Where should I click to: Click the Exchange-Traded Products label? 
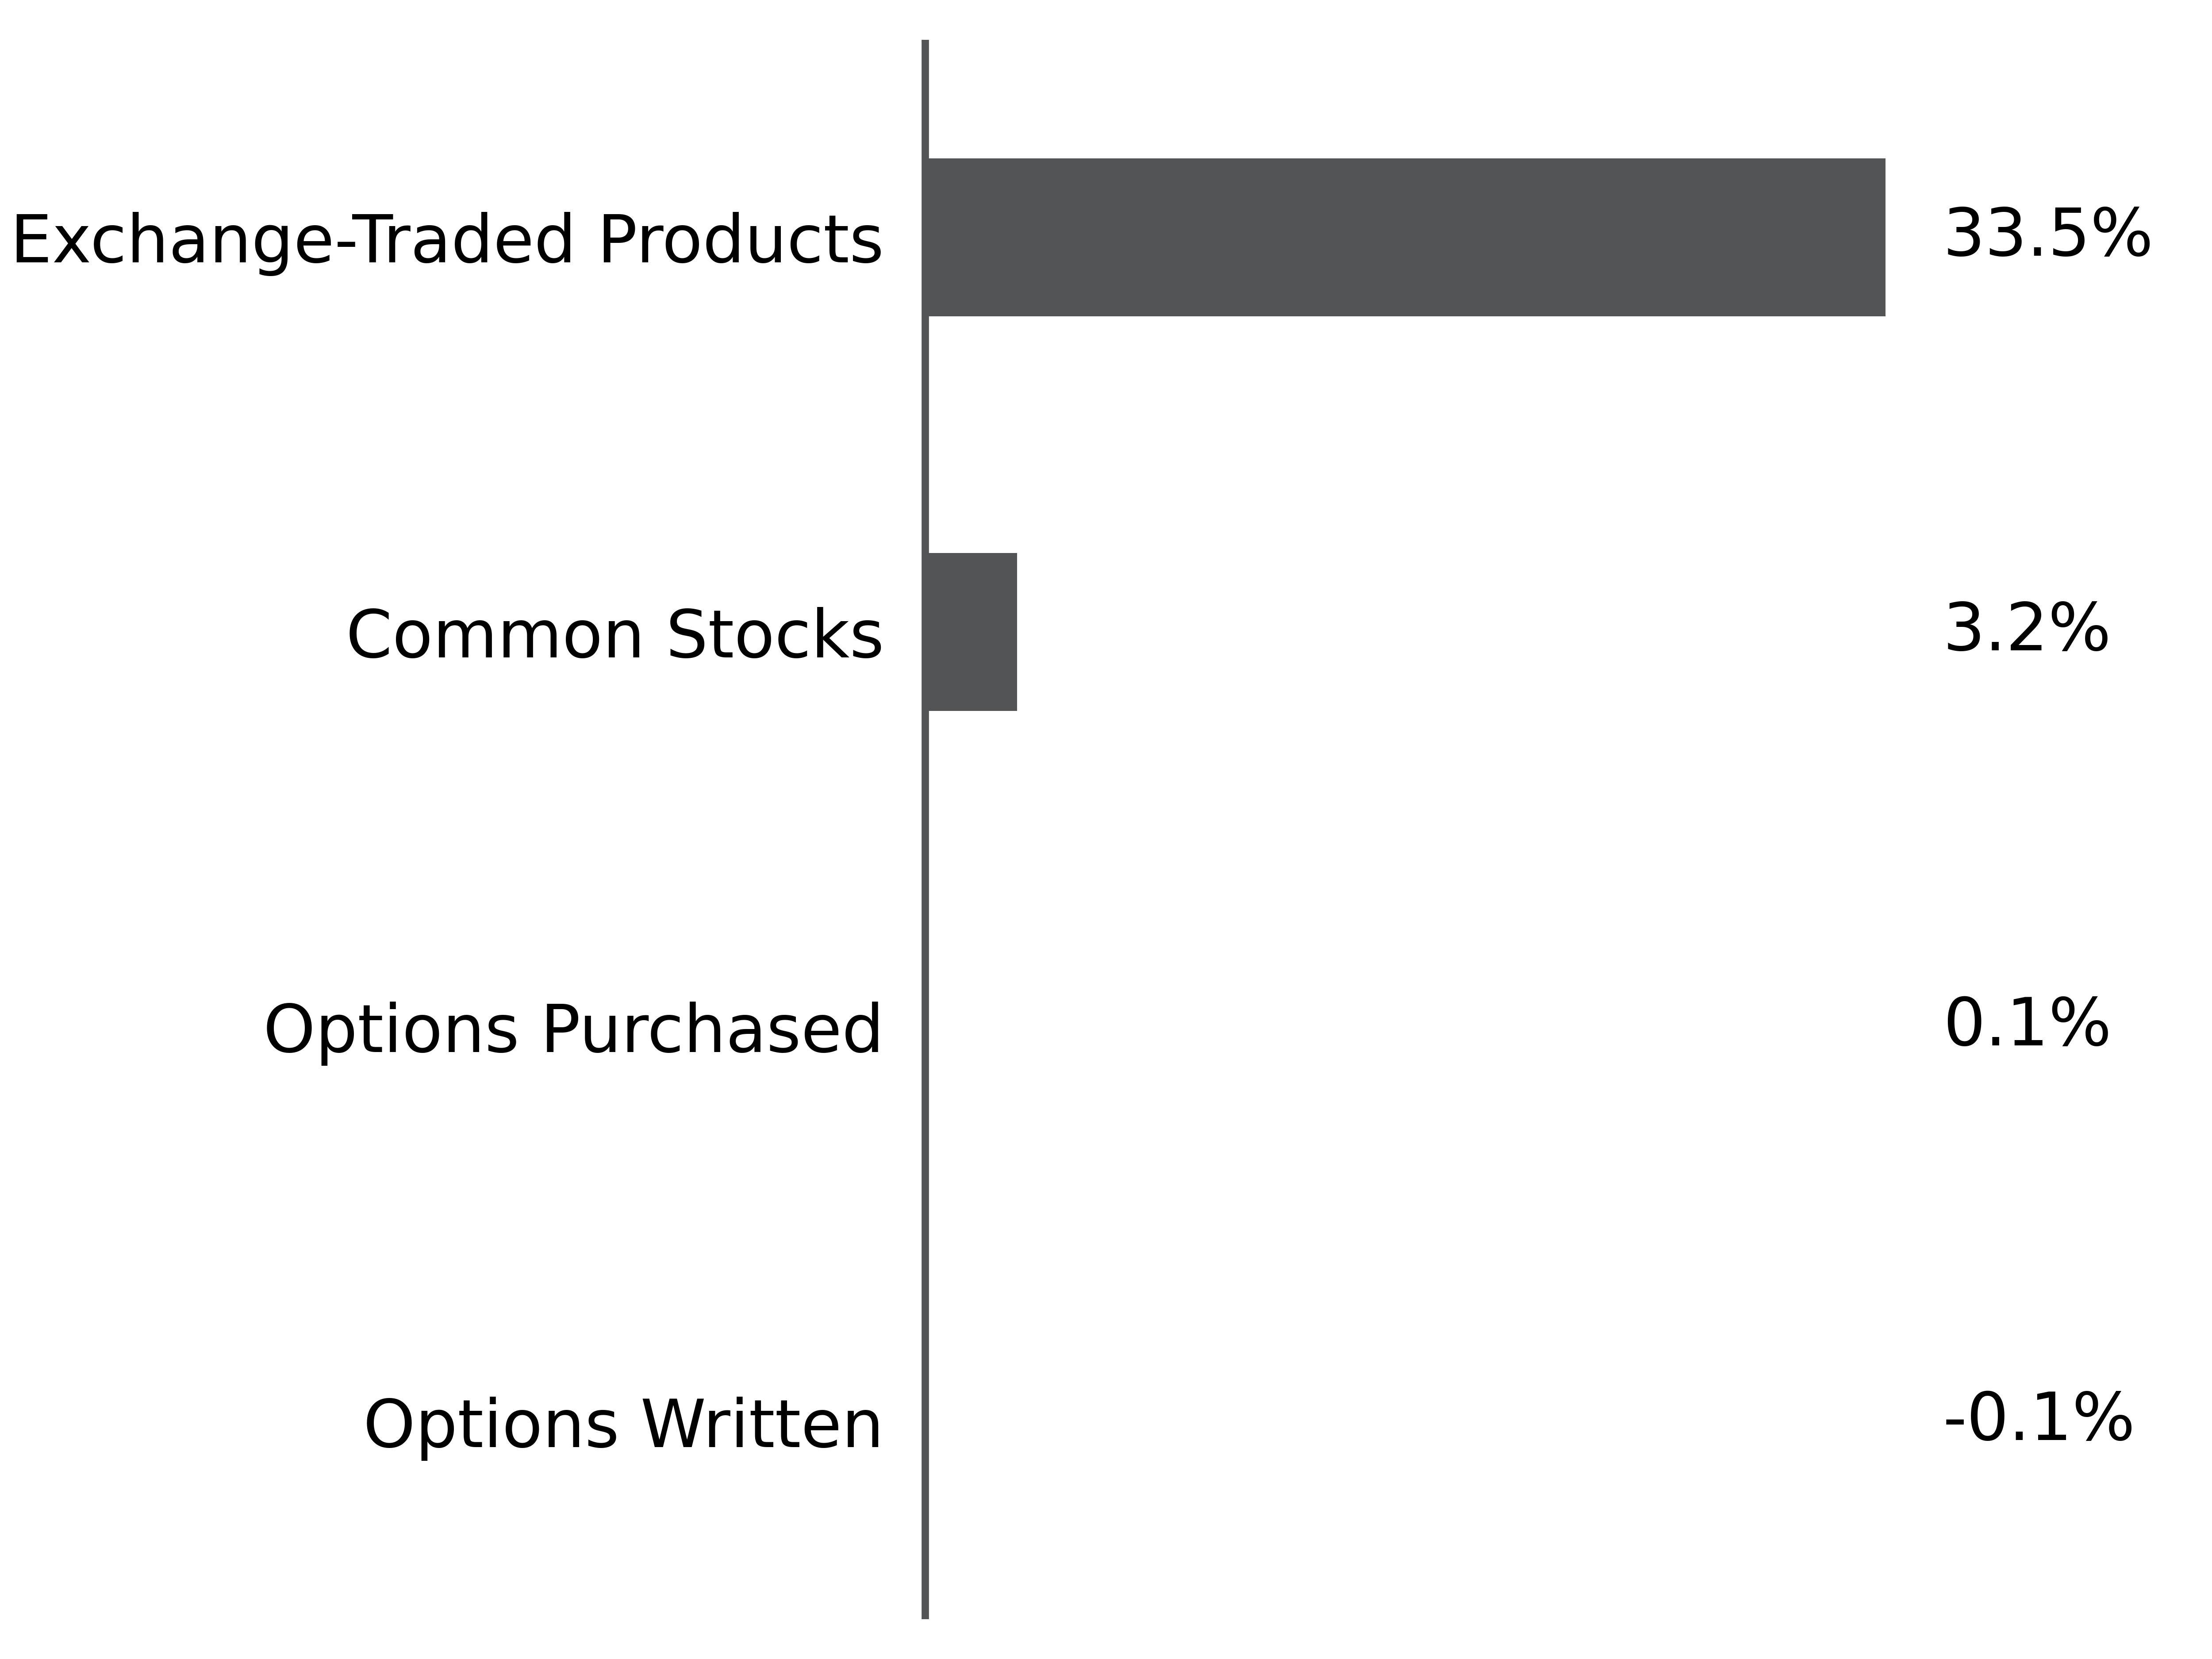(x=447, y=241)
